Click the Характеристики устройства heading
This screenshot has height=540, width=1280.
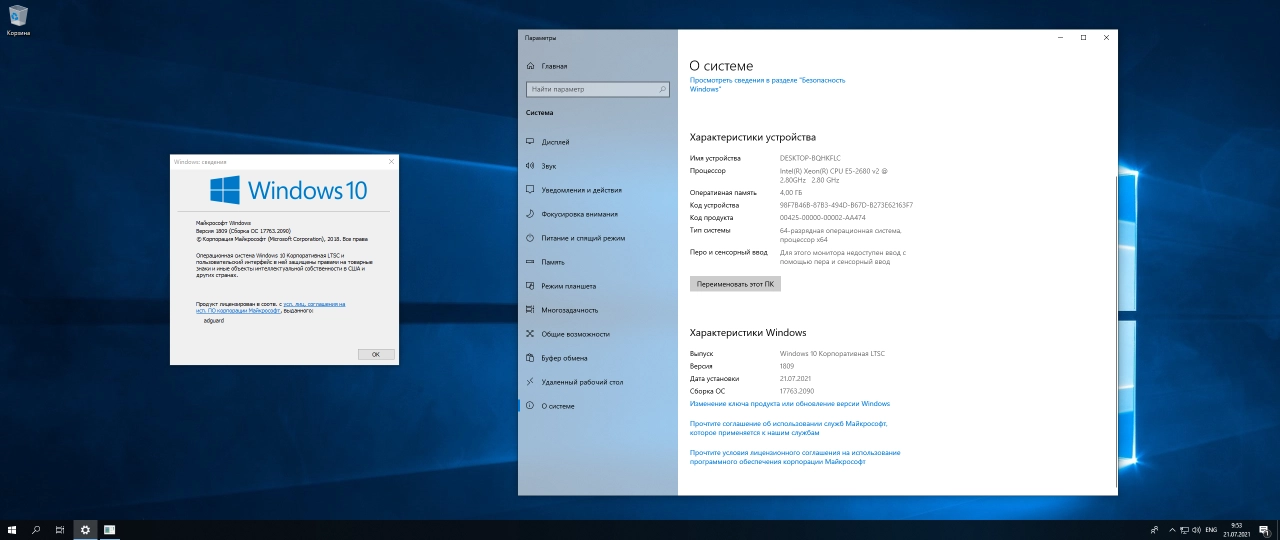[753, 137]
